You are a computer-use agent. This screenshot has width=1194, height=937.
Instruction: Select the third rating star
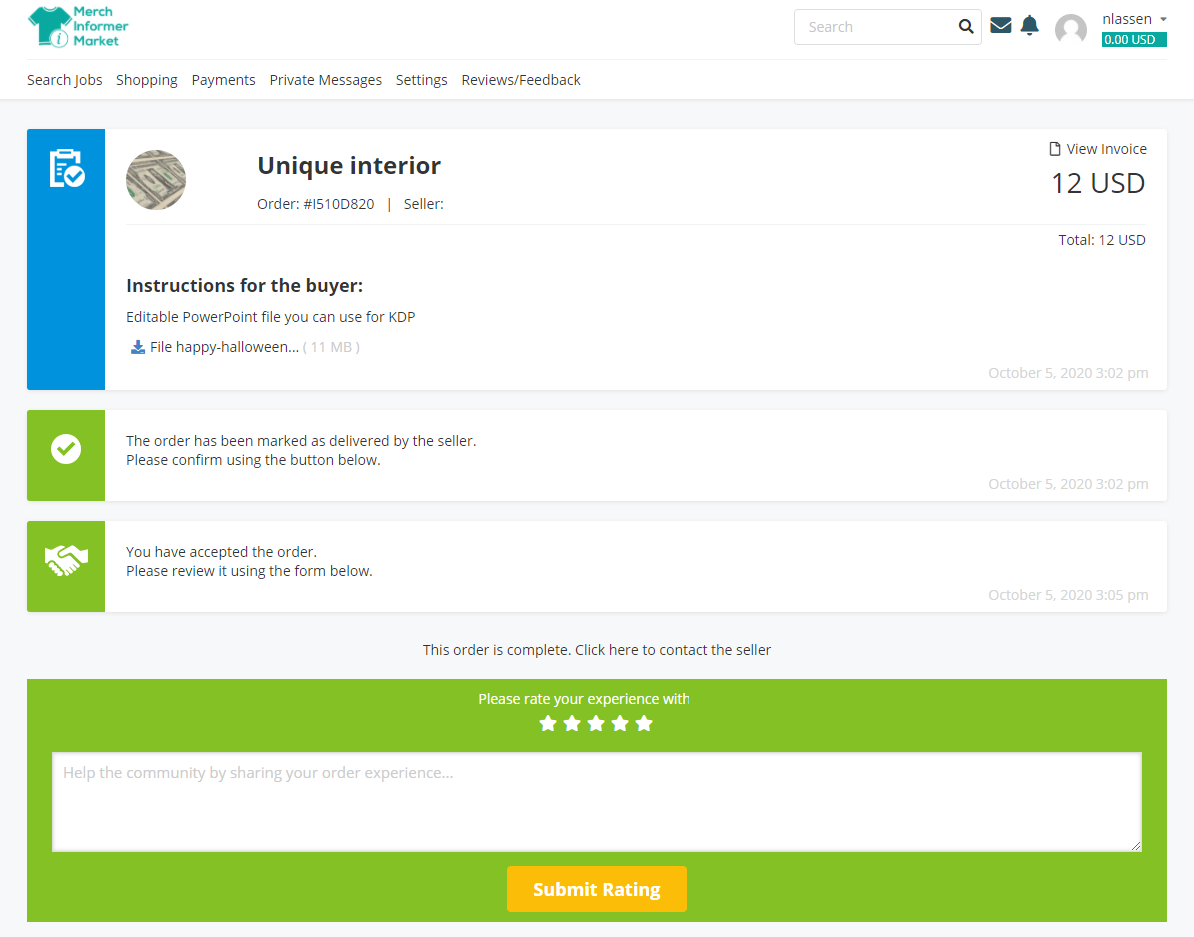(x=596, y=723)
